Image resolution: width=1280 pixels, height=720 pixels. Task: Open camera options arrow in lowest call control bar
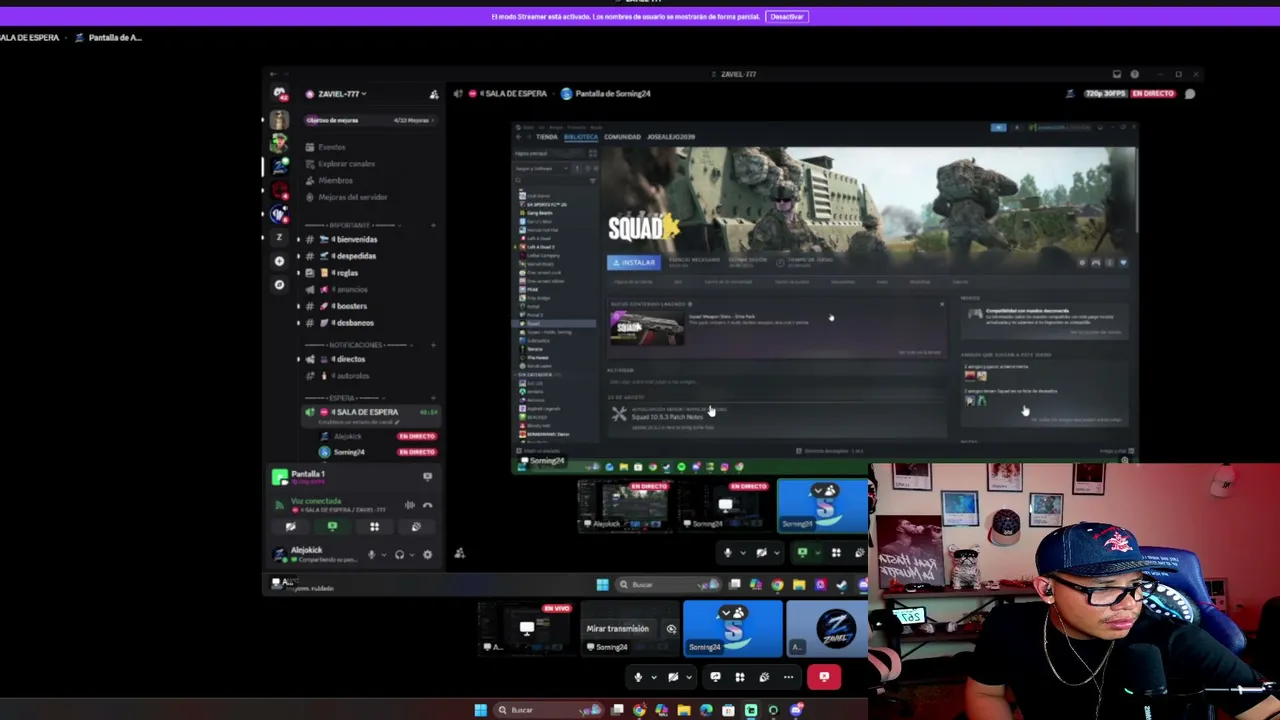tap(688, 678)
